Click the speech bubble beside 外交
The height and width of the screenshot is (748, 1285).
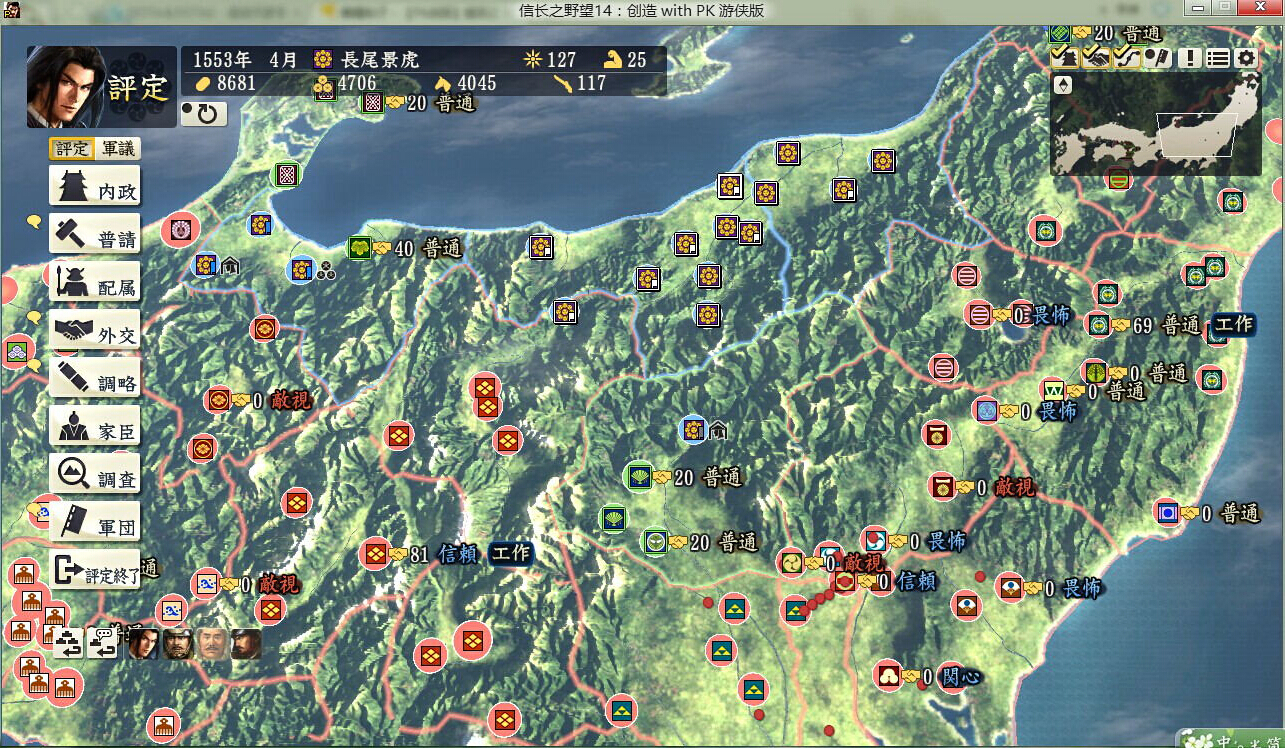click(x=33, y=318)
